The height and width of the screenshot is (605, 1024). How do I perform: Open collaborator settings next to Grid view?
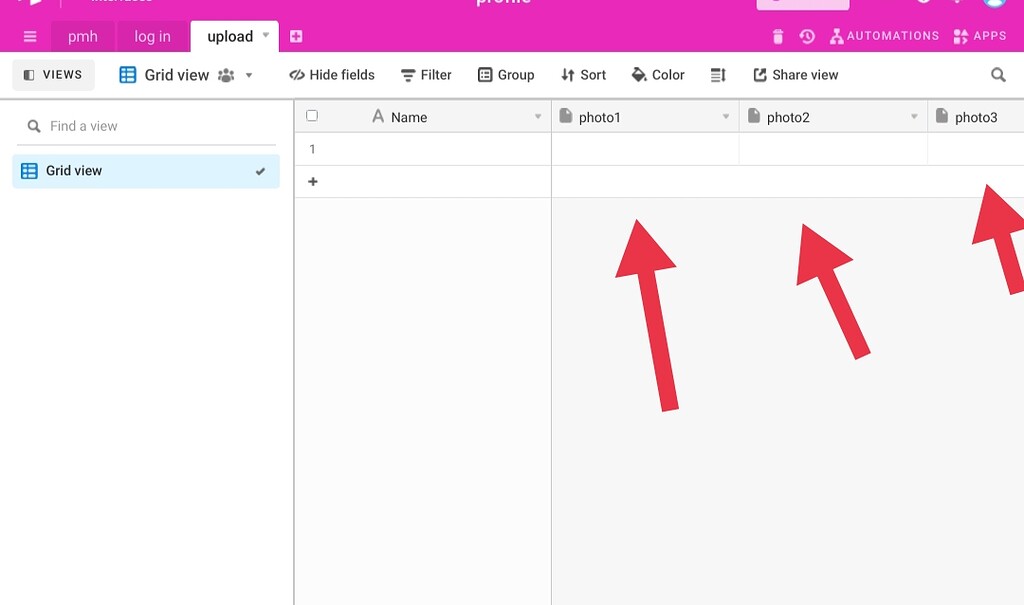click(227, 74)
